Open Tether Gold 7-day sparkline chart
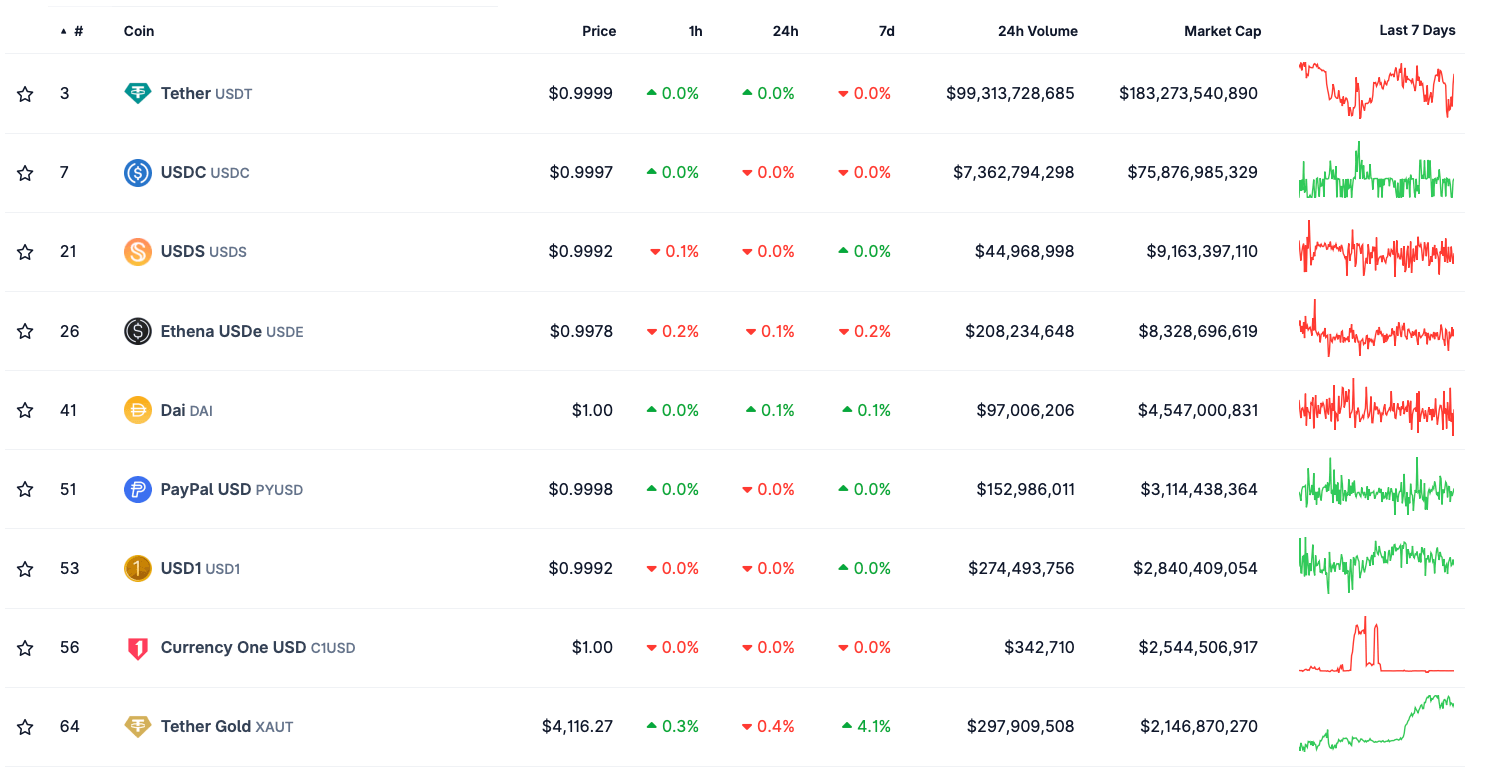 tap(1376, 724)
